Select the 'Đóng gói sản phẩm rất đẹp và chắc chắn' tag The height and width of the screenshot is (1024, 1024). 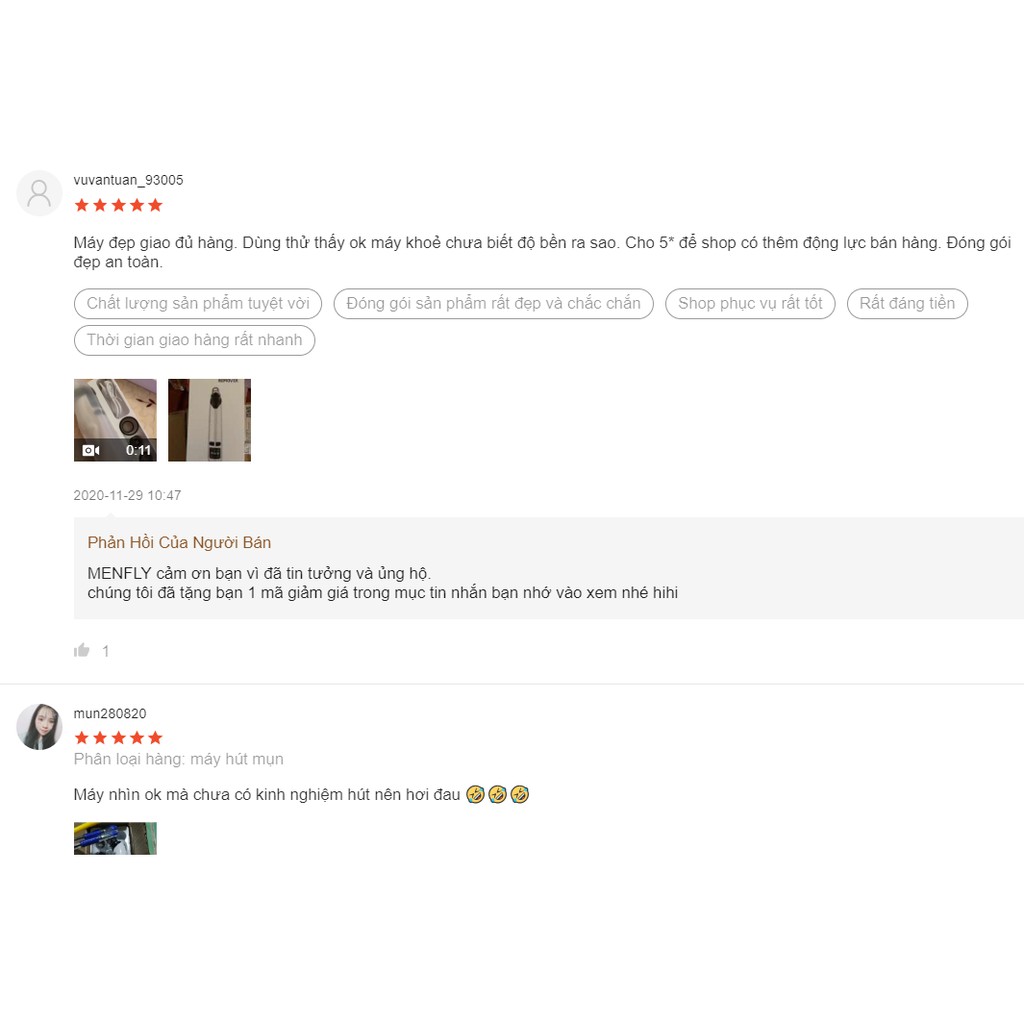493,304
